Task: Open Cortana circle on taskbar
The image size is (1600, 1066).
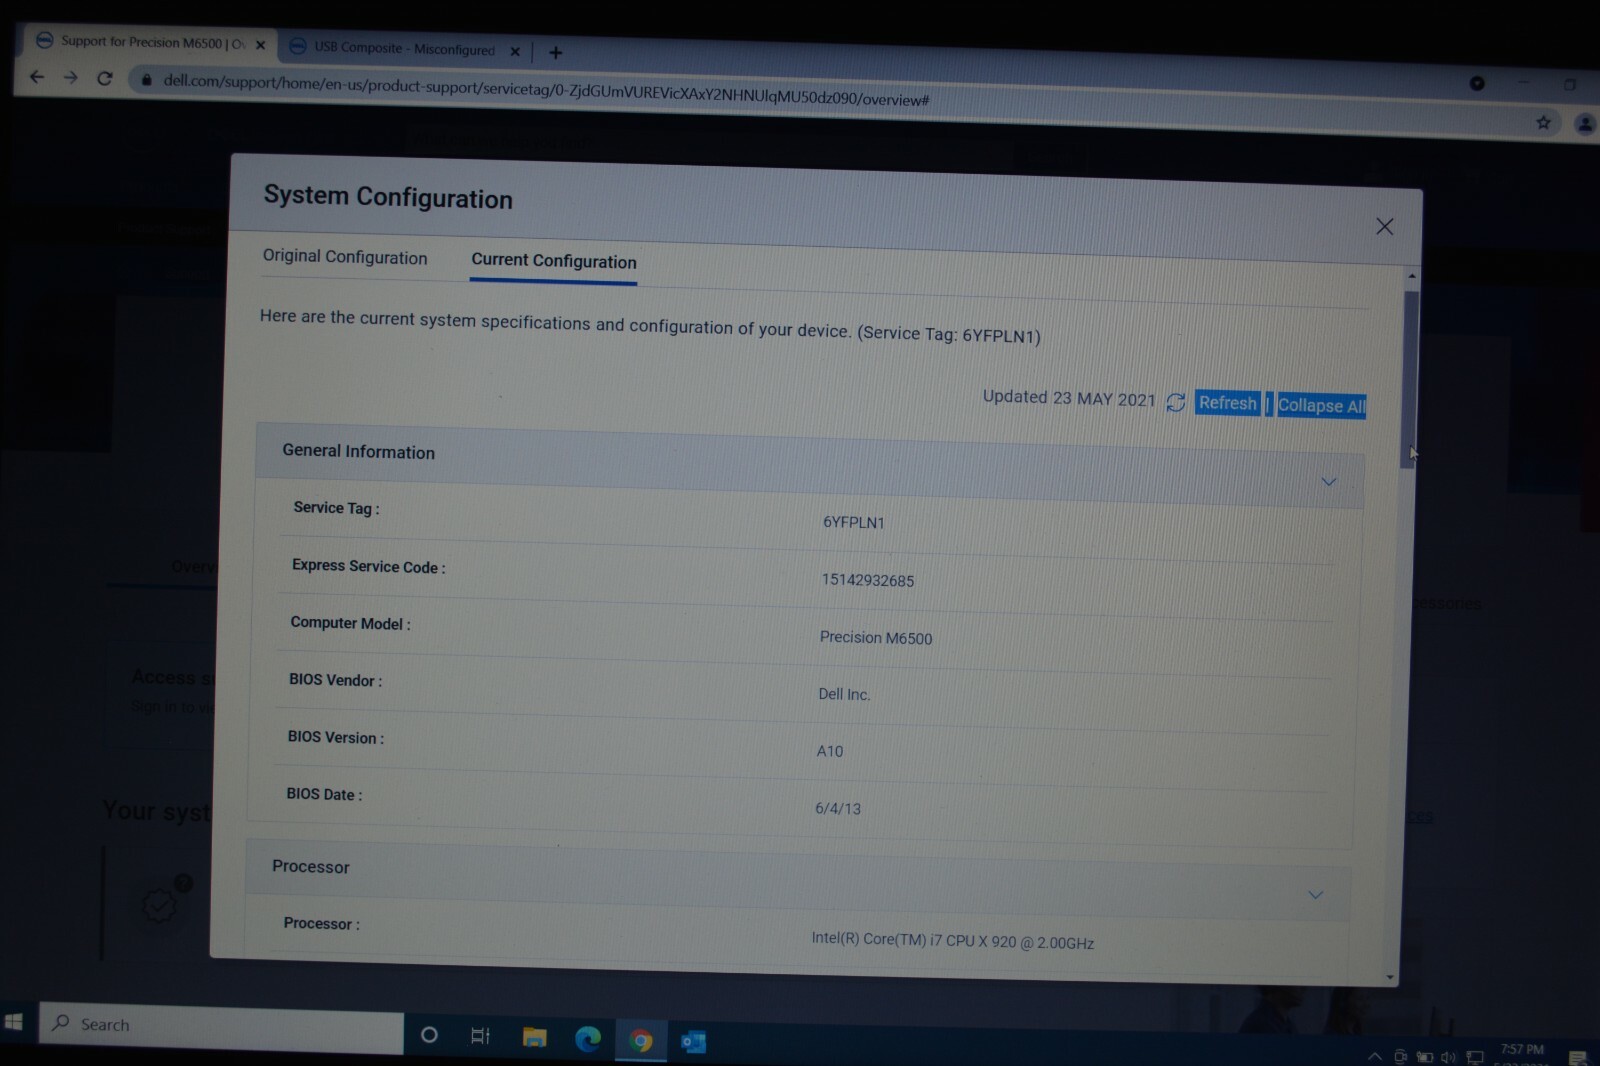Action: (429, 1035)
